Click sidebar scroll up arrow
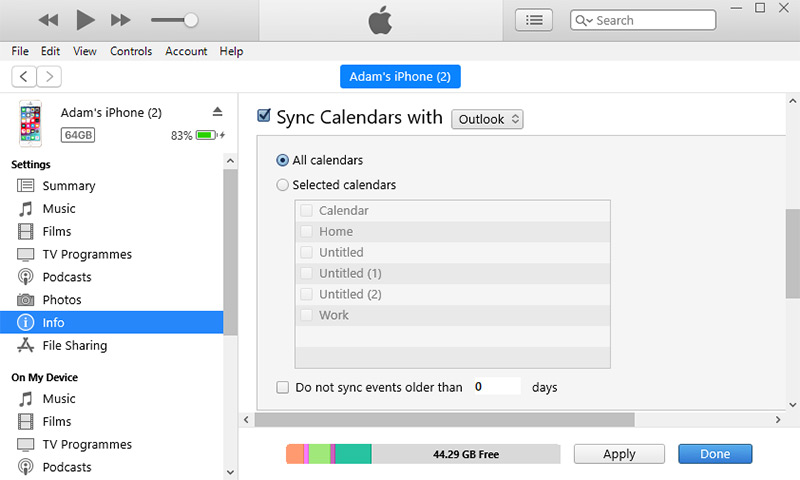This screenshot has height=480, width=800. [231, 161]
